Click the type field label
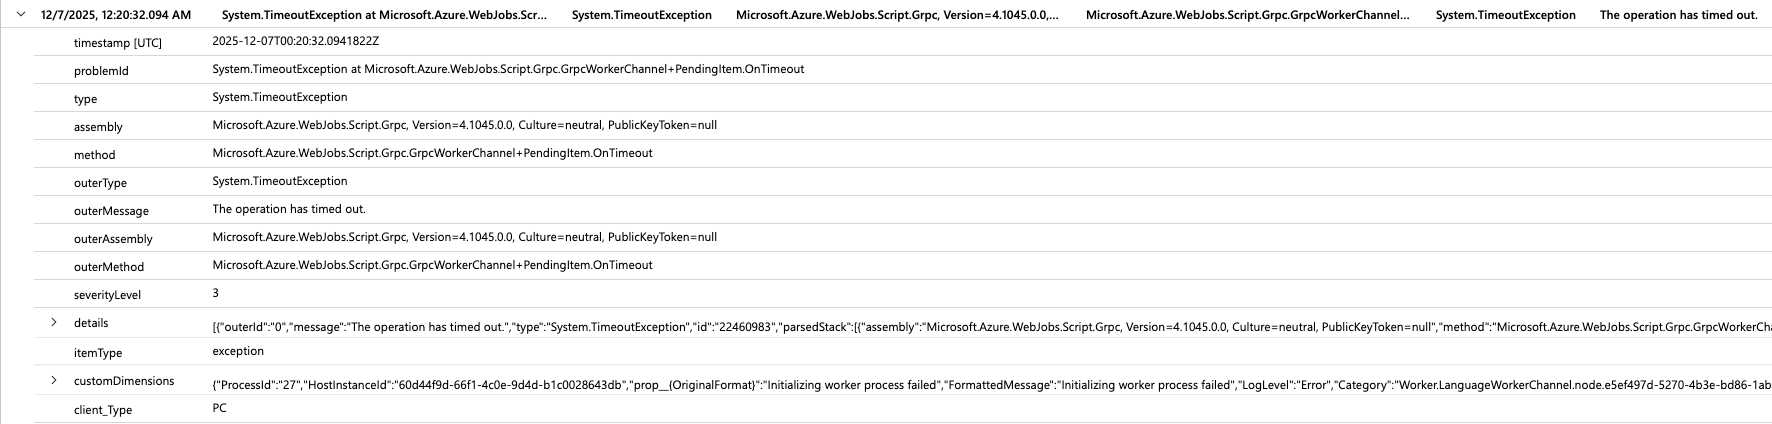Screen dimensions: 1772x424 86,99
